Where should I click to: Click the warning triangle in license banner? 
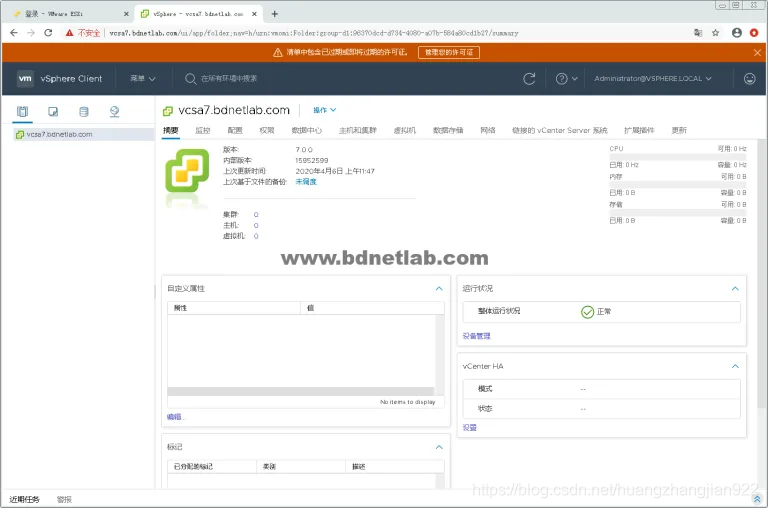point(278,52)
